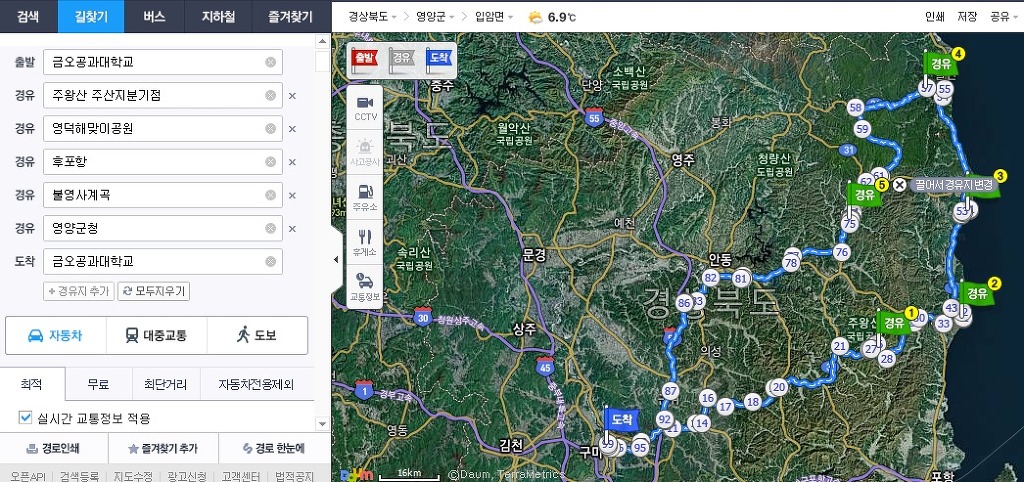Image resolution: width=1024 pixels, height=482 pixels.
Task: Click the panel scrollbar up arrow
Action: [323, 41]
